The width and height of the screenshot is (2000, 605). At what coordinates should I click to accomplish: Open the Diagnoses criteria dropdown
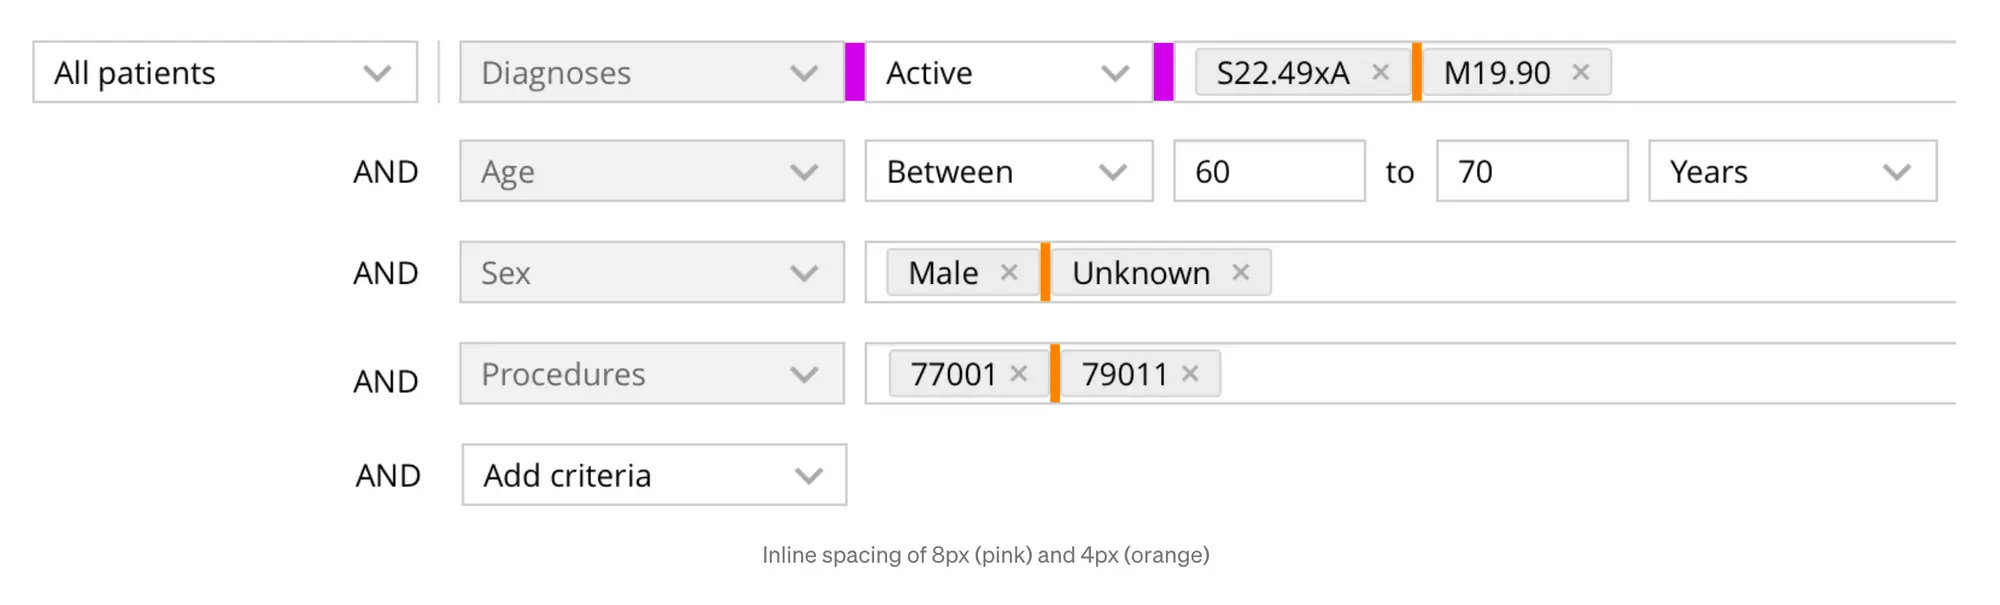point(651,73)
